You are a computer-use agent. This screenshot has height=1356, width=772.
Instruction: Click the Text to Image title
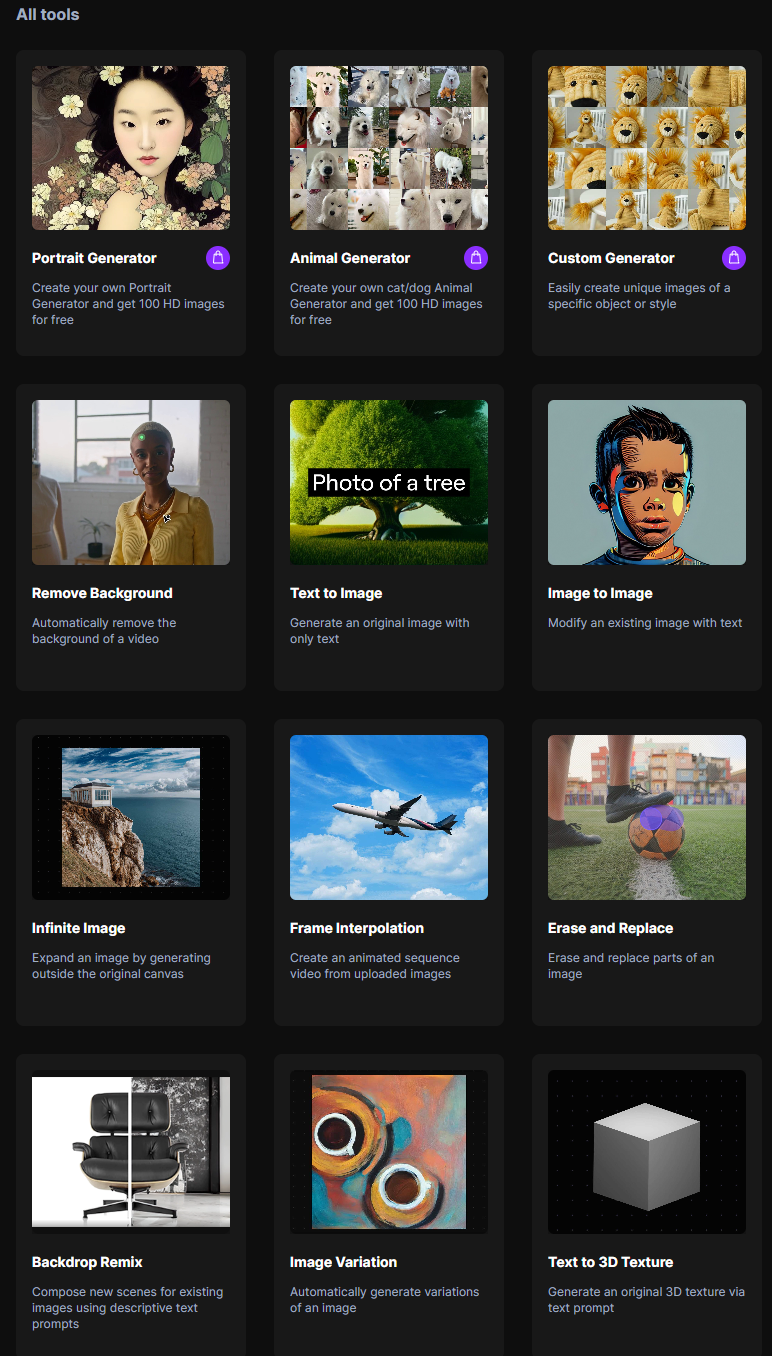(x=336, y=593)
